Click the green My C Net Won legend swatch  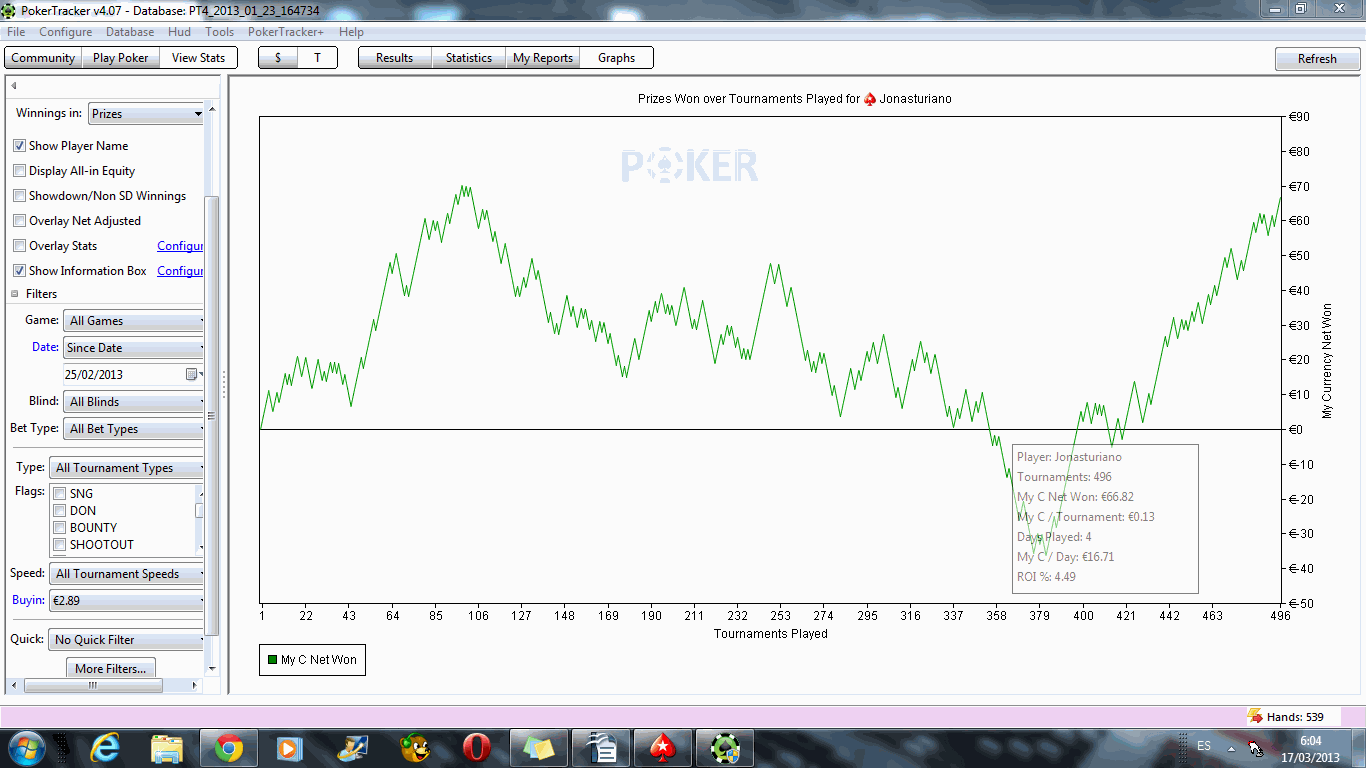pos(272,660)
